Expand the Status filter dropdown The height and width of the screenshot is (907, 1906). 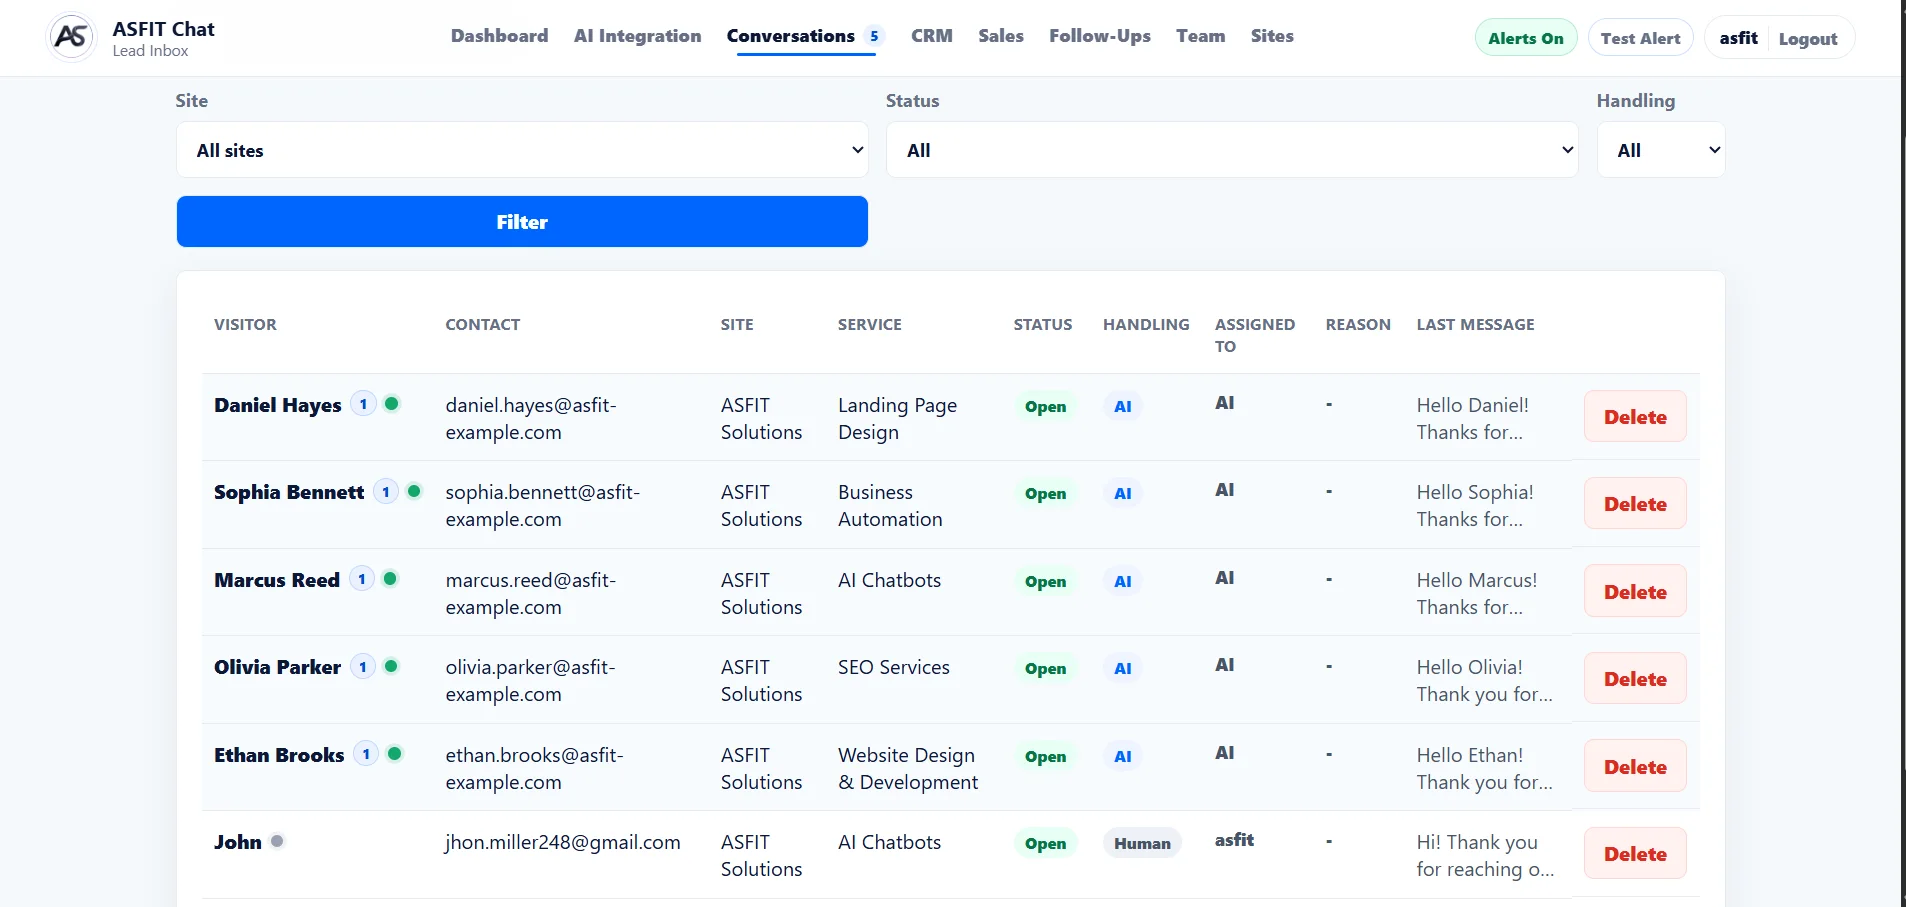pos(1232,150)
